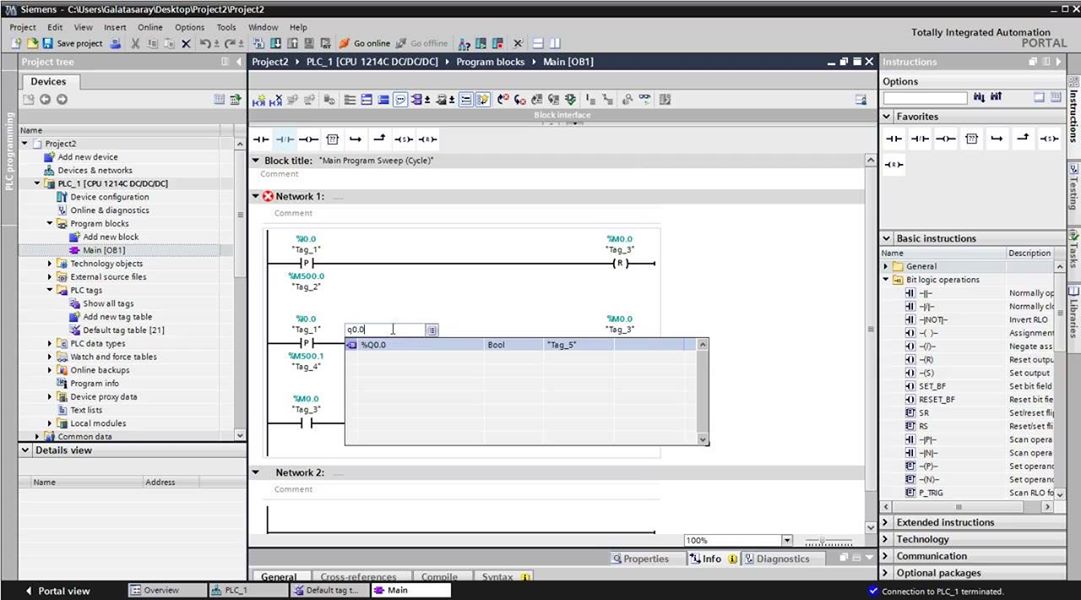Collapse the Favorites section in Instructions
Image resolution: width=1081 pixels, height=600 pixels.
[x=887, y=117]
